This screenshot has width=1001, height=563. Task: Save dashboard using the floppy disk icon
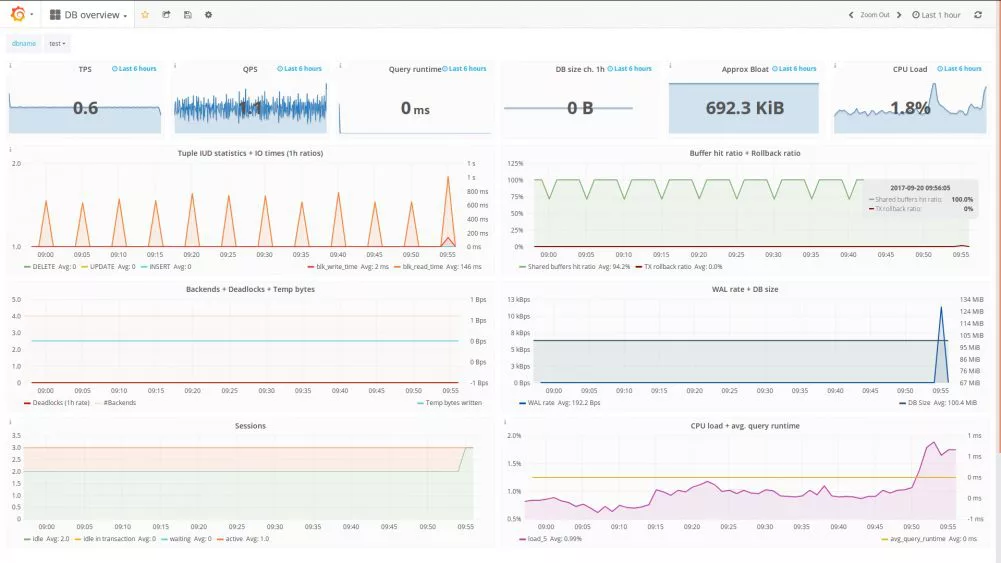187,15
